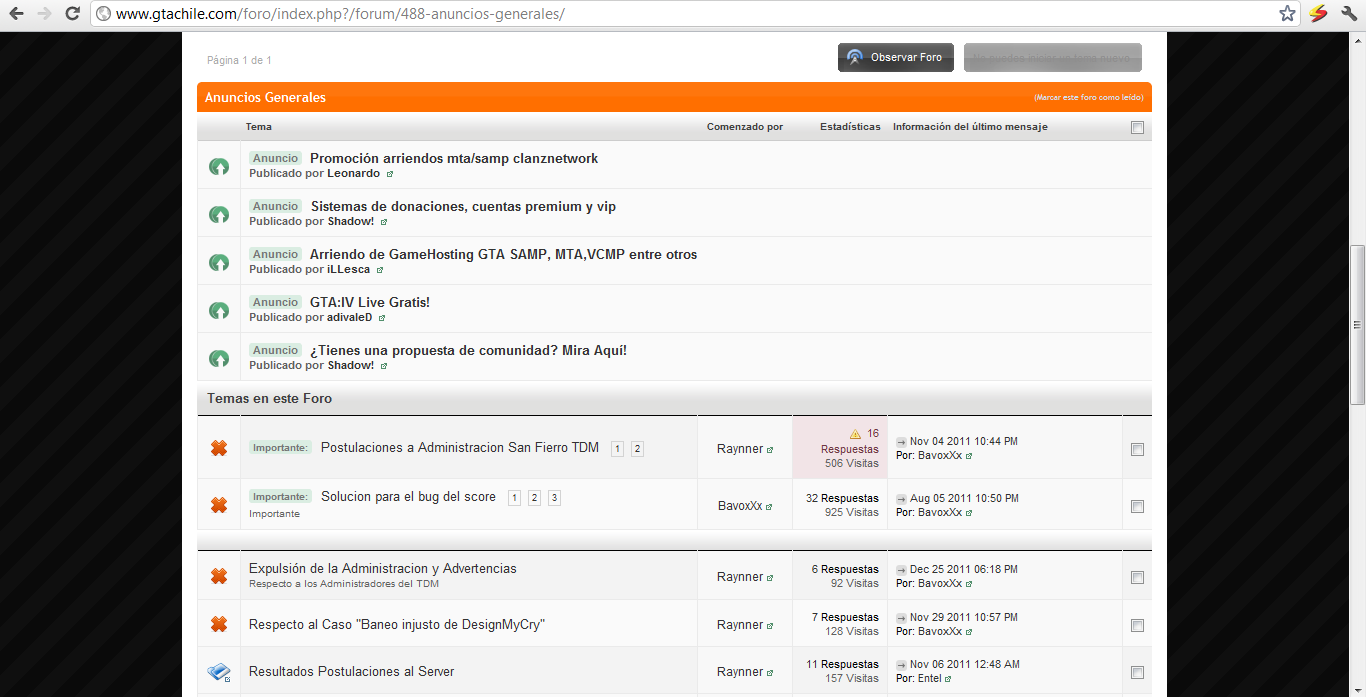Open BavoxXx profile in Comenzado por column
1366x697 pixels.
click(740, 506)
